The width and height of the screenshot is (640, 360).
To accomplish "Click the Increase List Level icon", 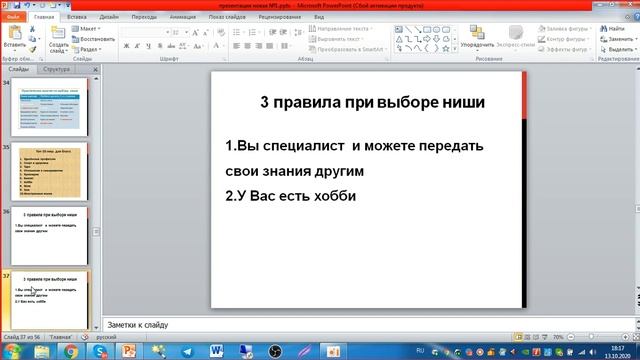I will [283, 32].
